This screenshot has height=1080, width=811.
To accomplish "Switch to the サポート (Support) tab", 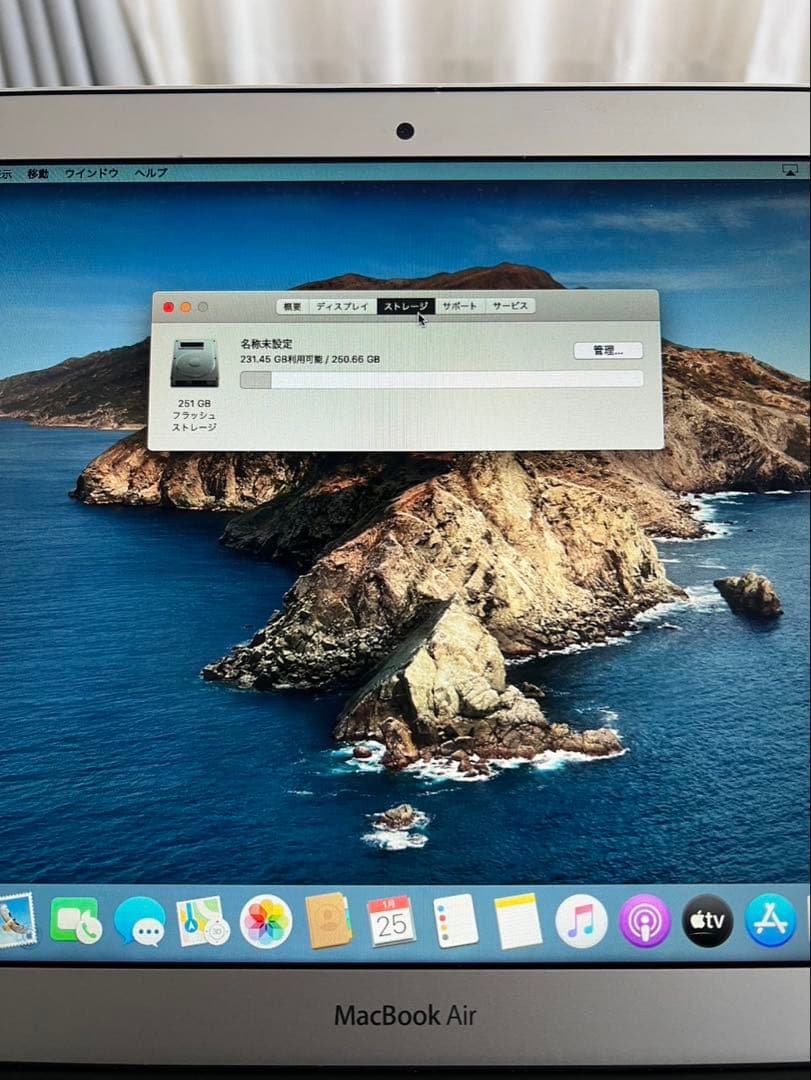I will 458,305.
